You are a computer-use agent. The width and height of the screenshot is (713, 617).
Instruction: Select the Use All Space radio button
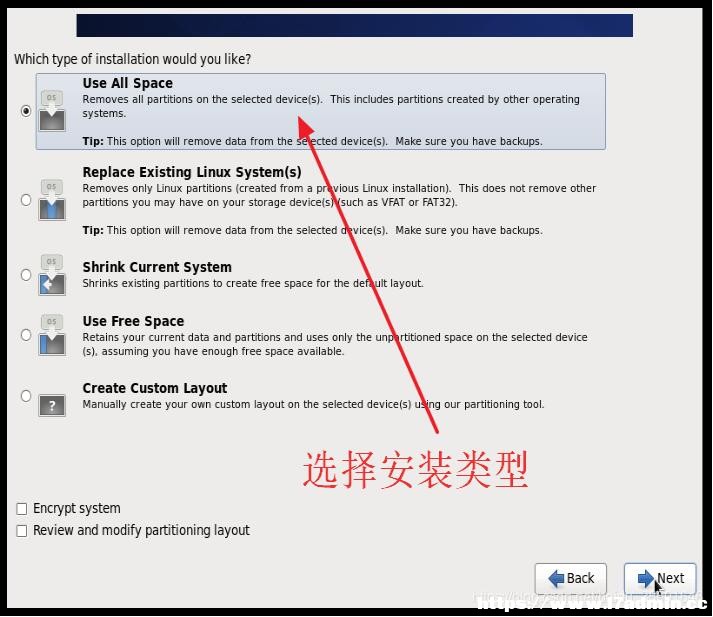click(x=26, y=111)
